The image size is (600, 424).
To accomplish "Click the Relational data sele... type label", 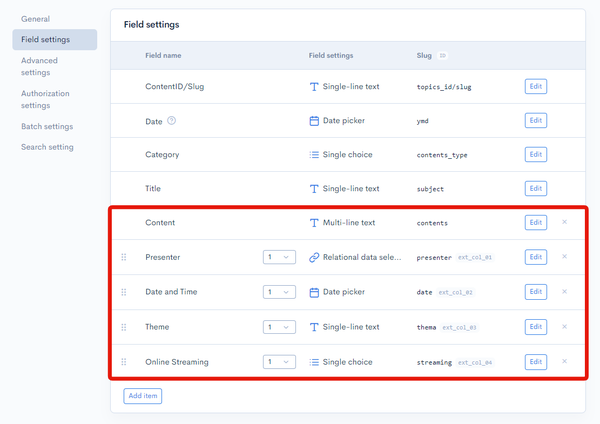I will point(362,257).
